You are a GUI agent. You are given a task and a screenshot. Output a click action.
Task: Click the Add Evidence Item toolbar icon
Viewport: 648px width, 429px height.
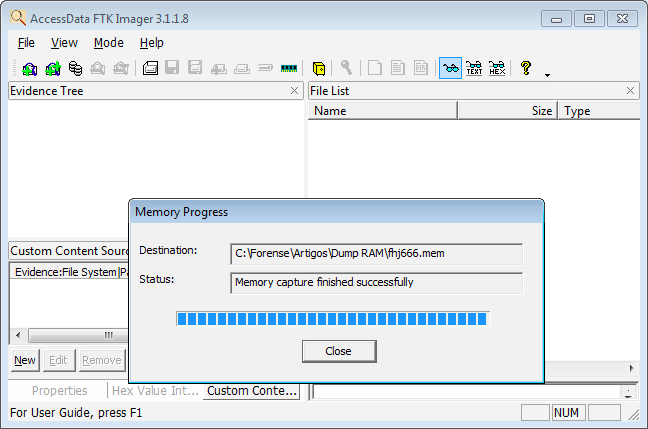point(29,68)
